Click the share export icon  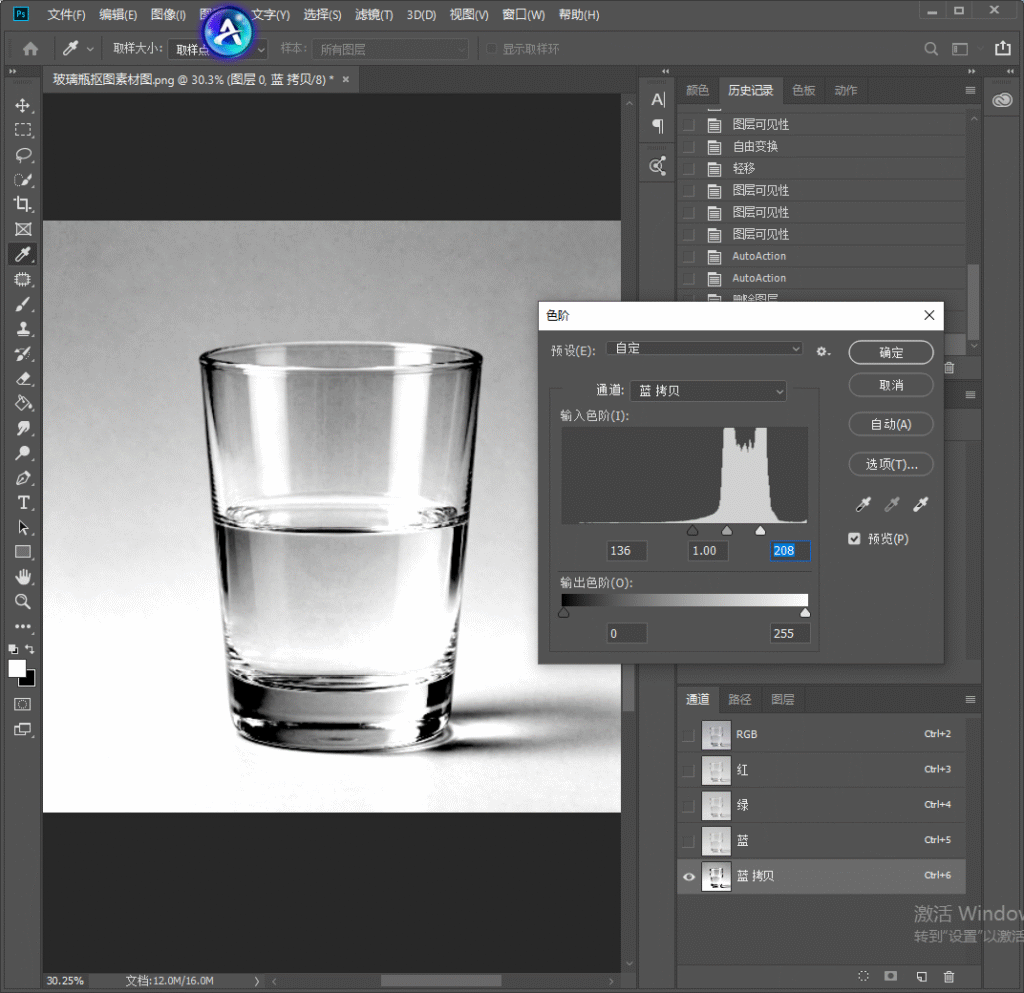point(1002,48)
